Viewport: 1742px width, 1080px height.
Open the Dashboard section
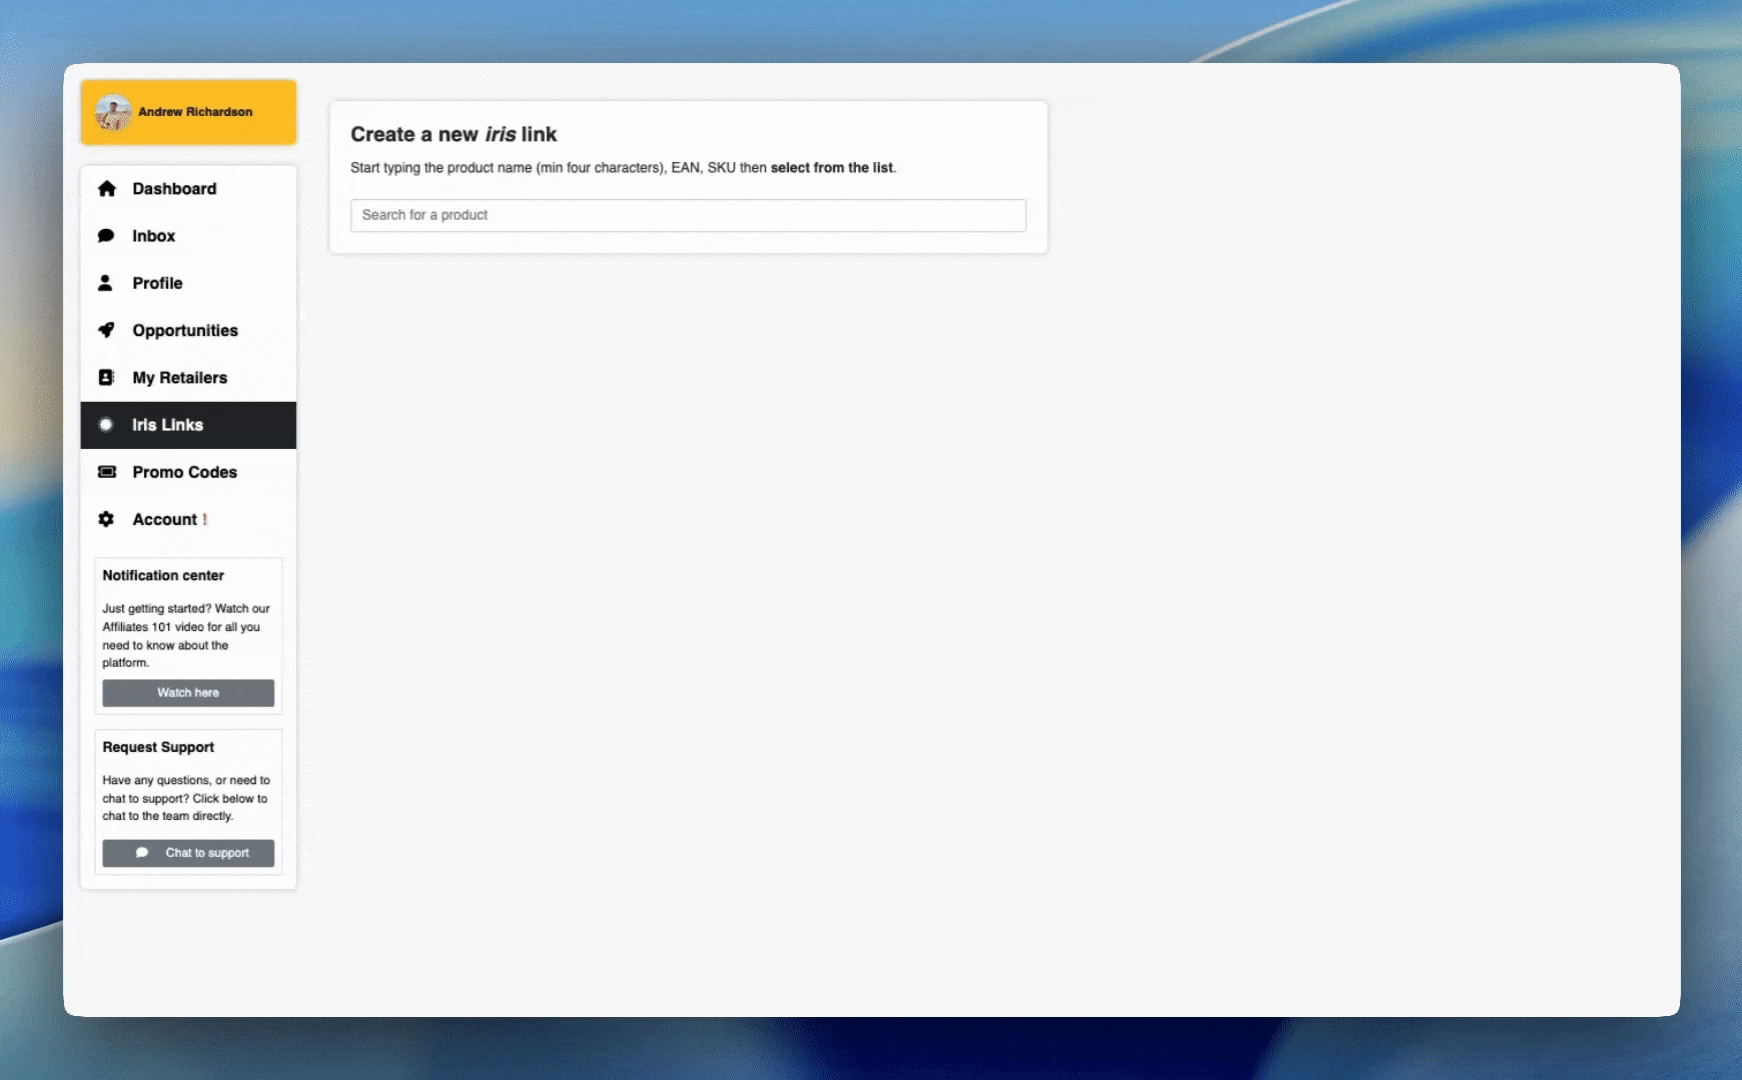tap(174, 188)
